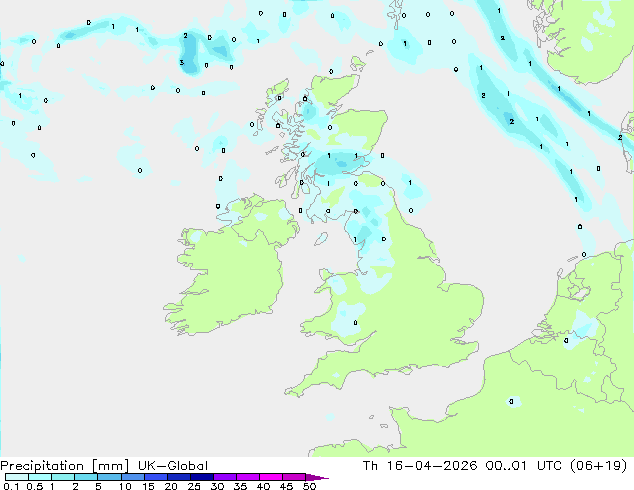Click the '40' legend scale label
Screen dimensions: 634x490
(263, 486)
